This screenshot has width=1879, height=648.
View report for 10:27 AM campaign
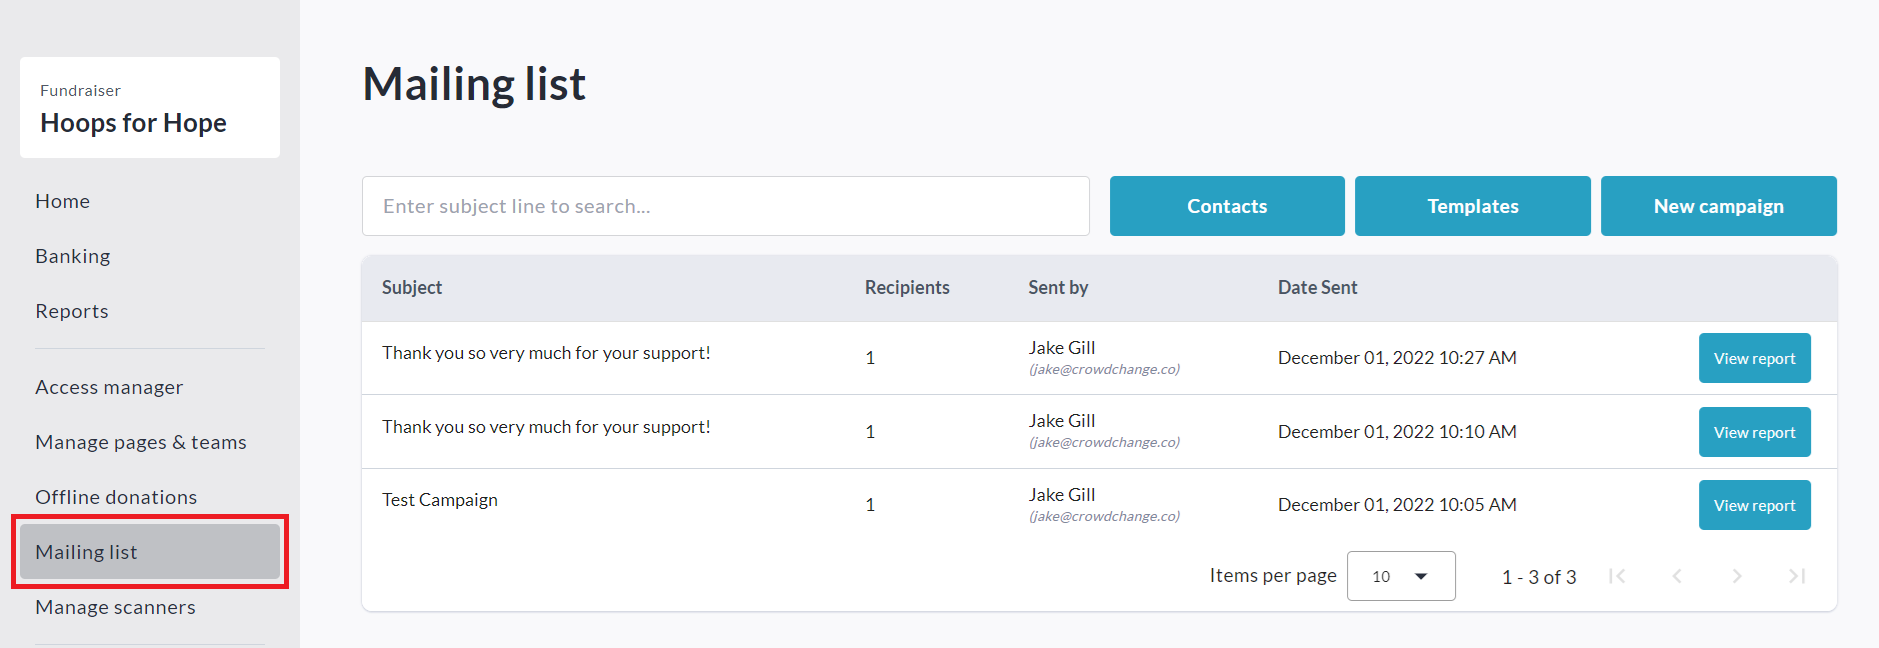coord(1754,358)
